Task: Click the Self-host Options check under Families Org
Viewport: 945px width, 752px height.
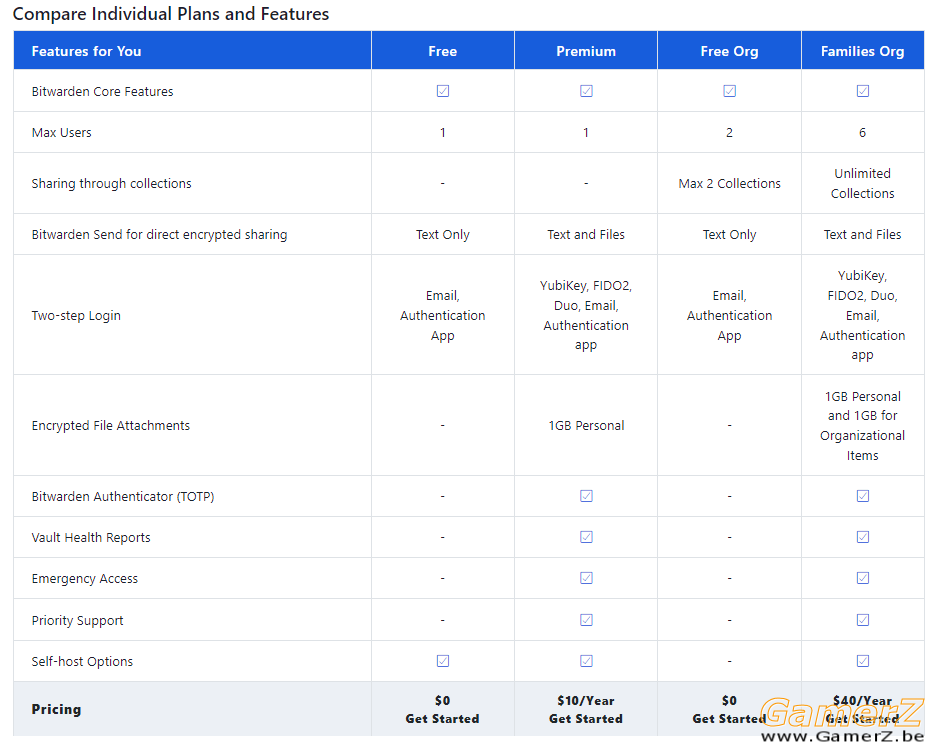Action: [x=862, y=661]
